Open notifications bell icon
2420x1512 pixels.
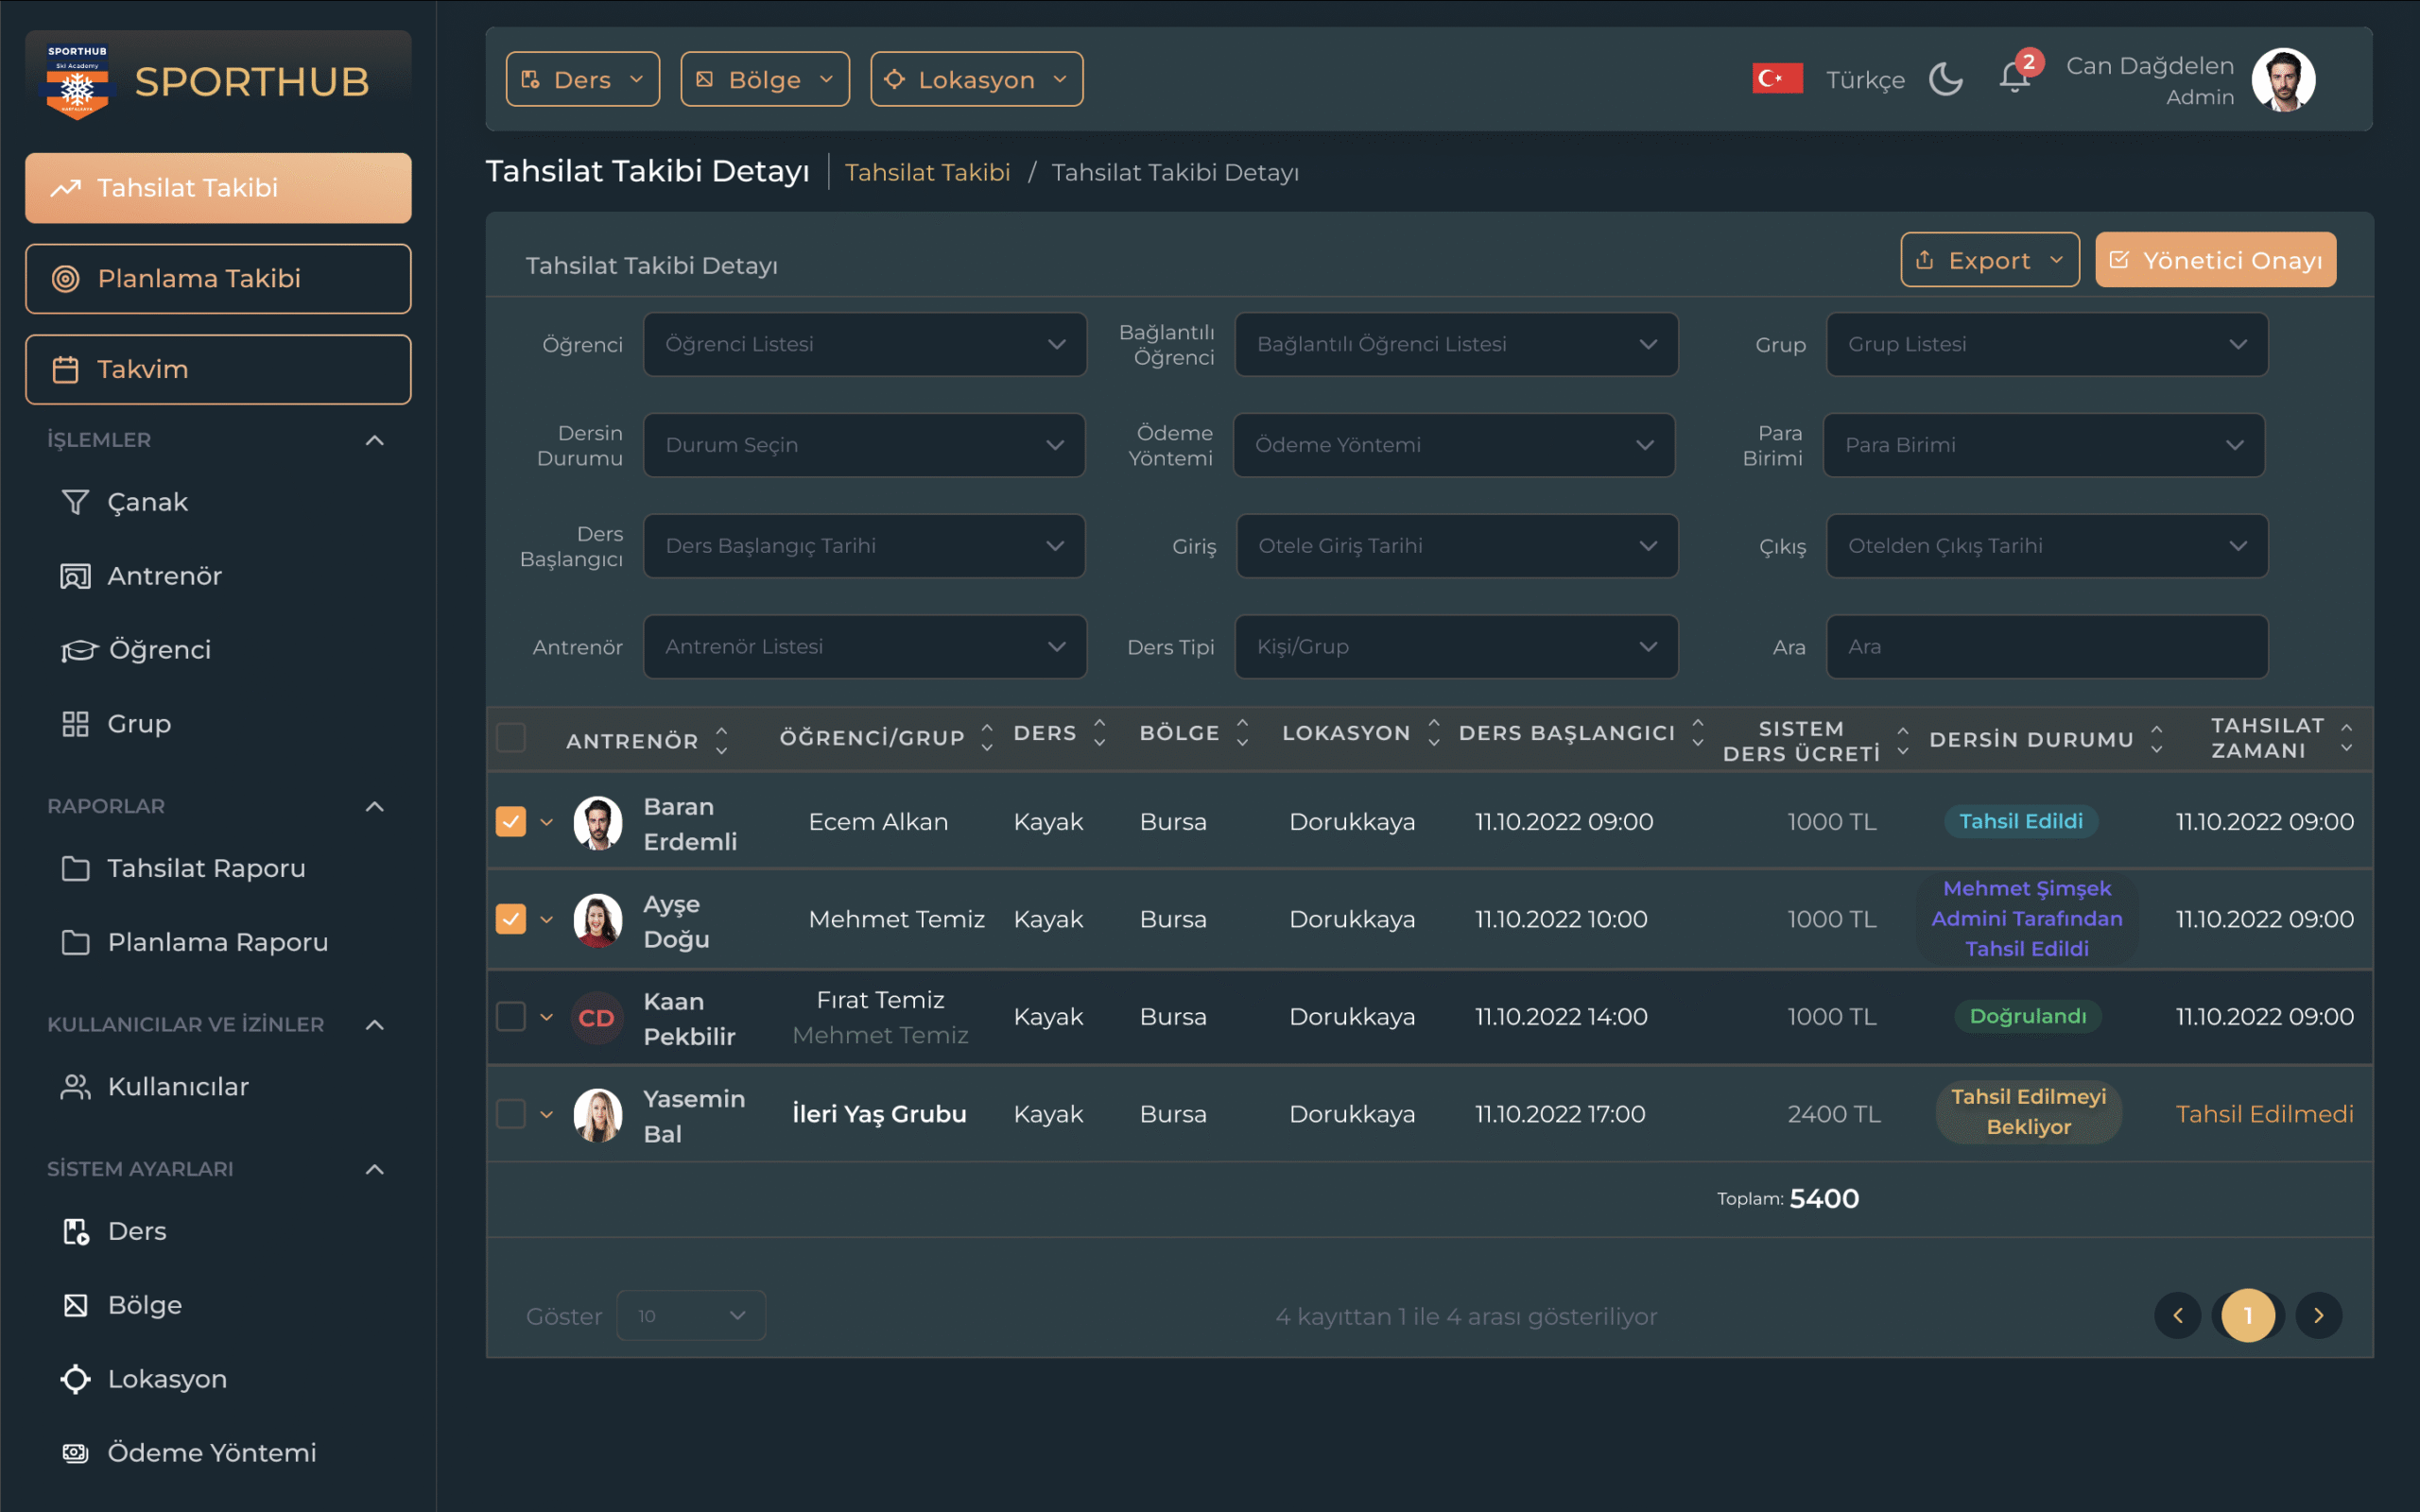2014,78
